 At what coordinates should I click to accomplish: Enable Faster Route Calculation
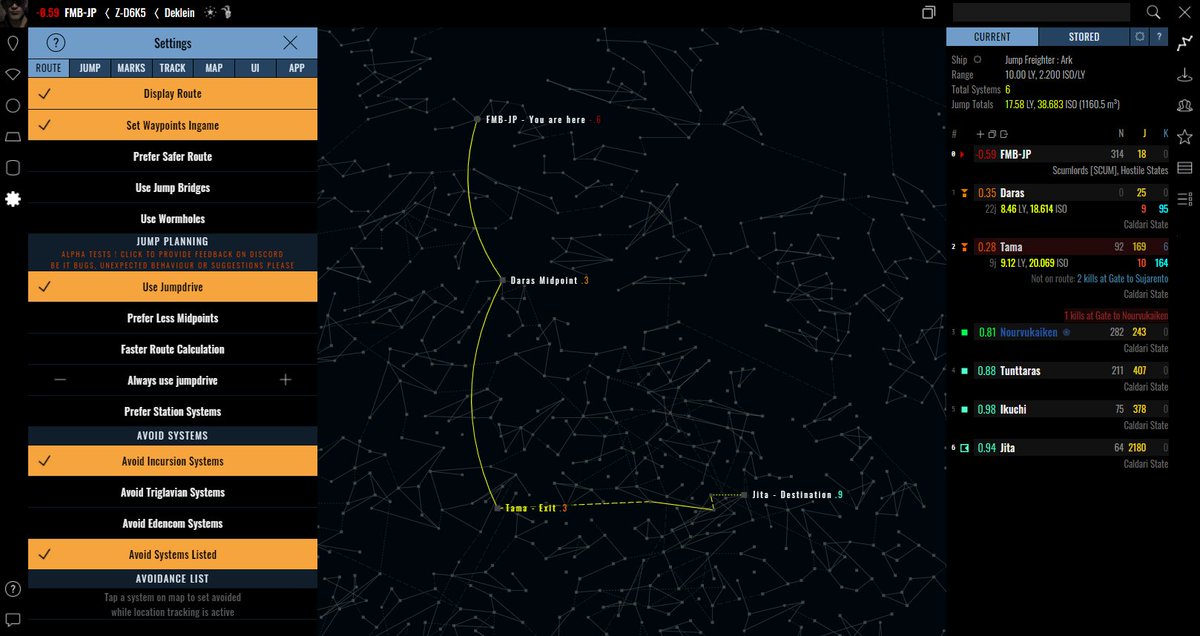(173, 349)
